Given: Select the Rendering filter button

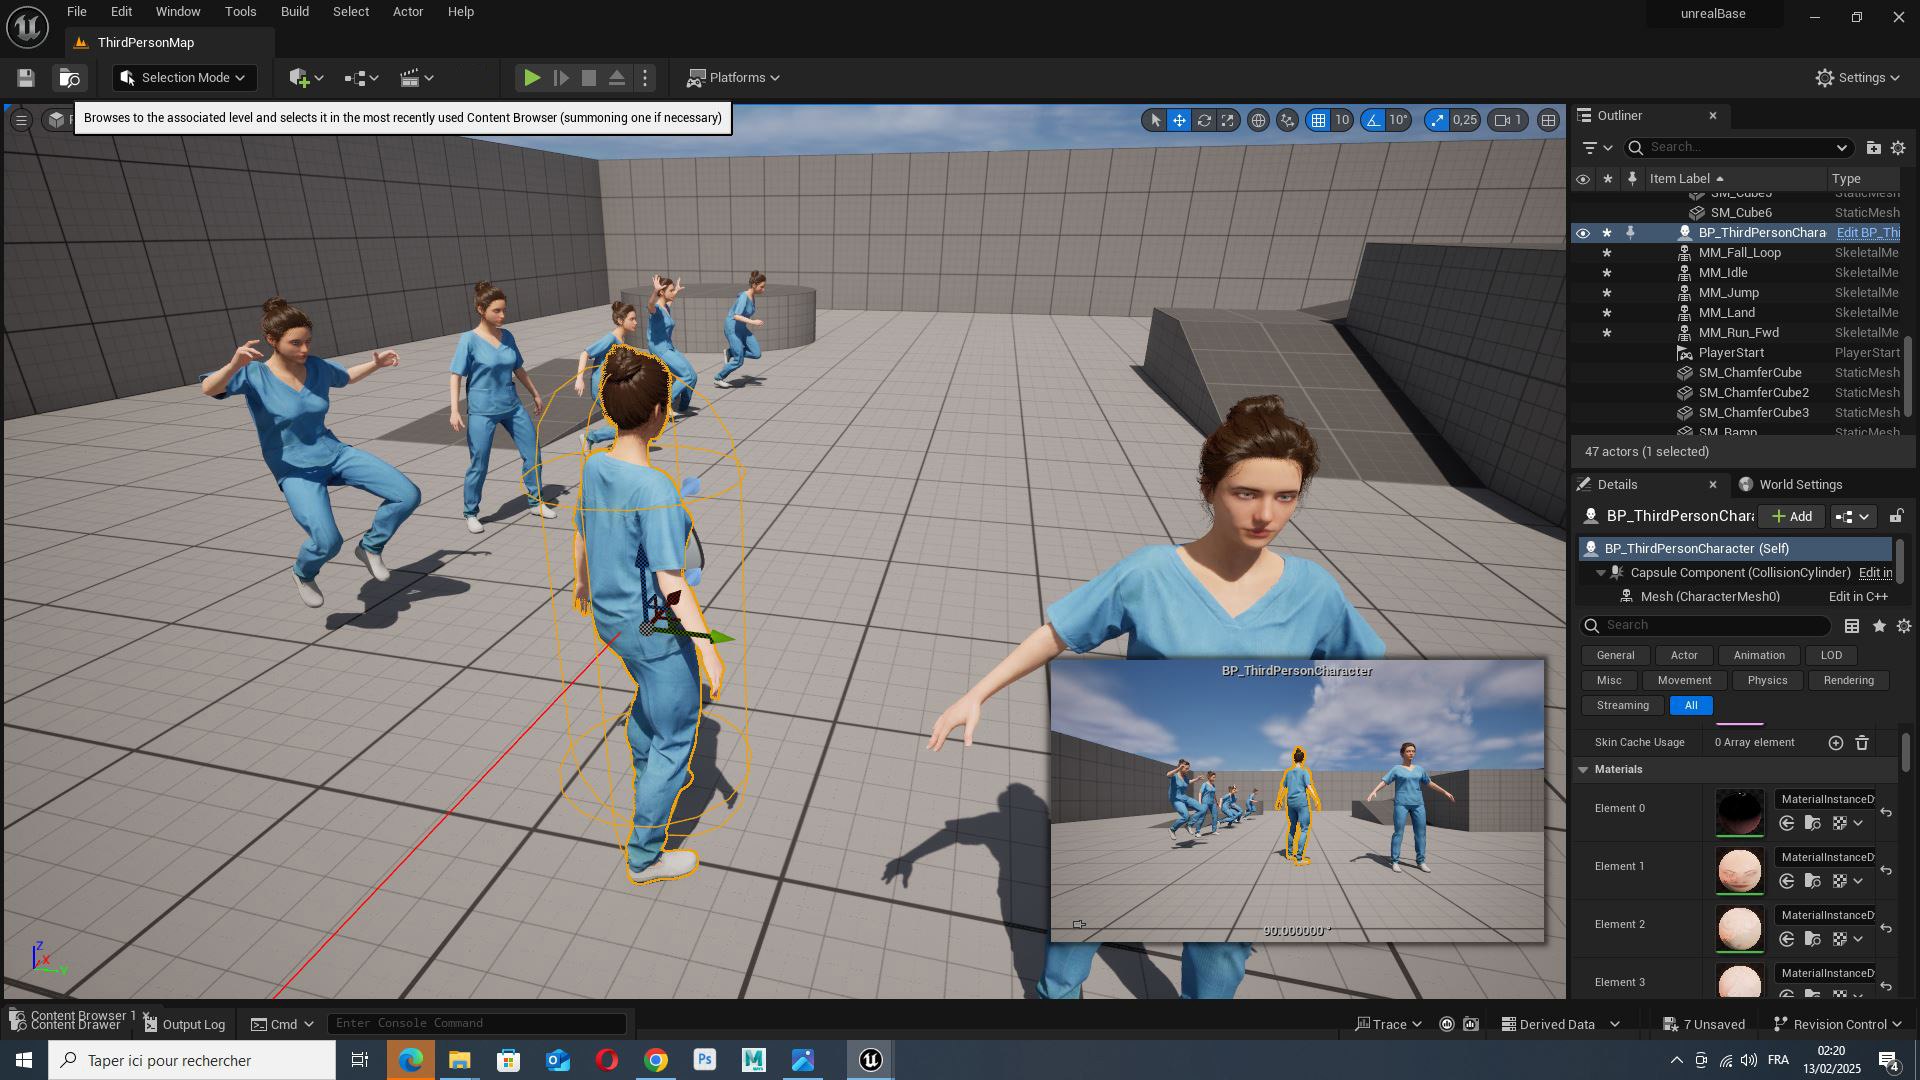Looking at the screenshot, I should click(1848, 681).
